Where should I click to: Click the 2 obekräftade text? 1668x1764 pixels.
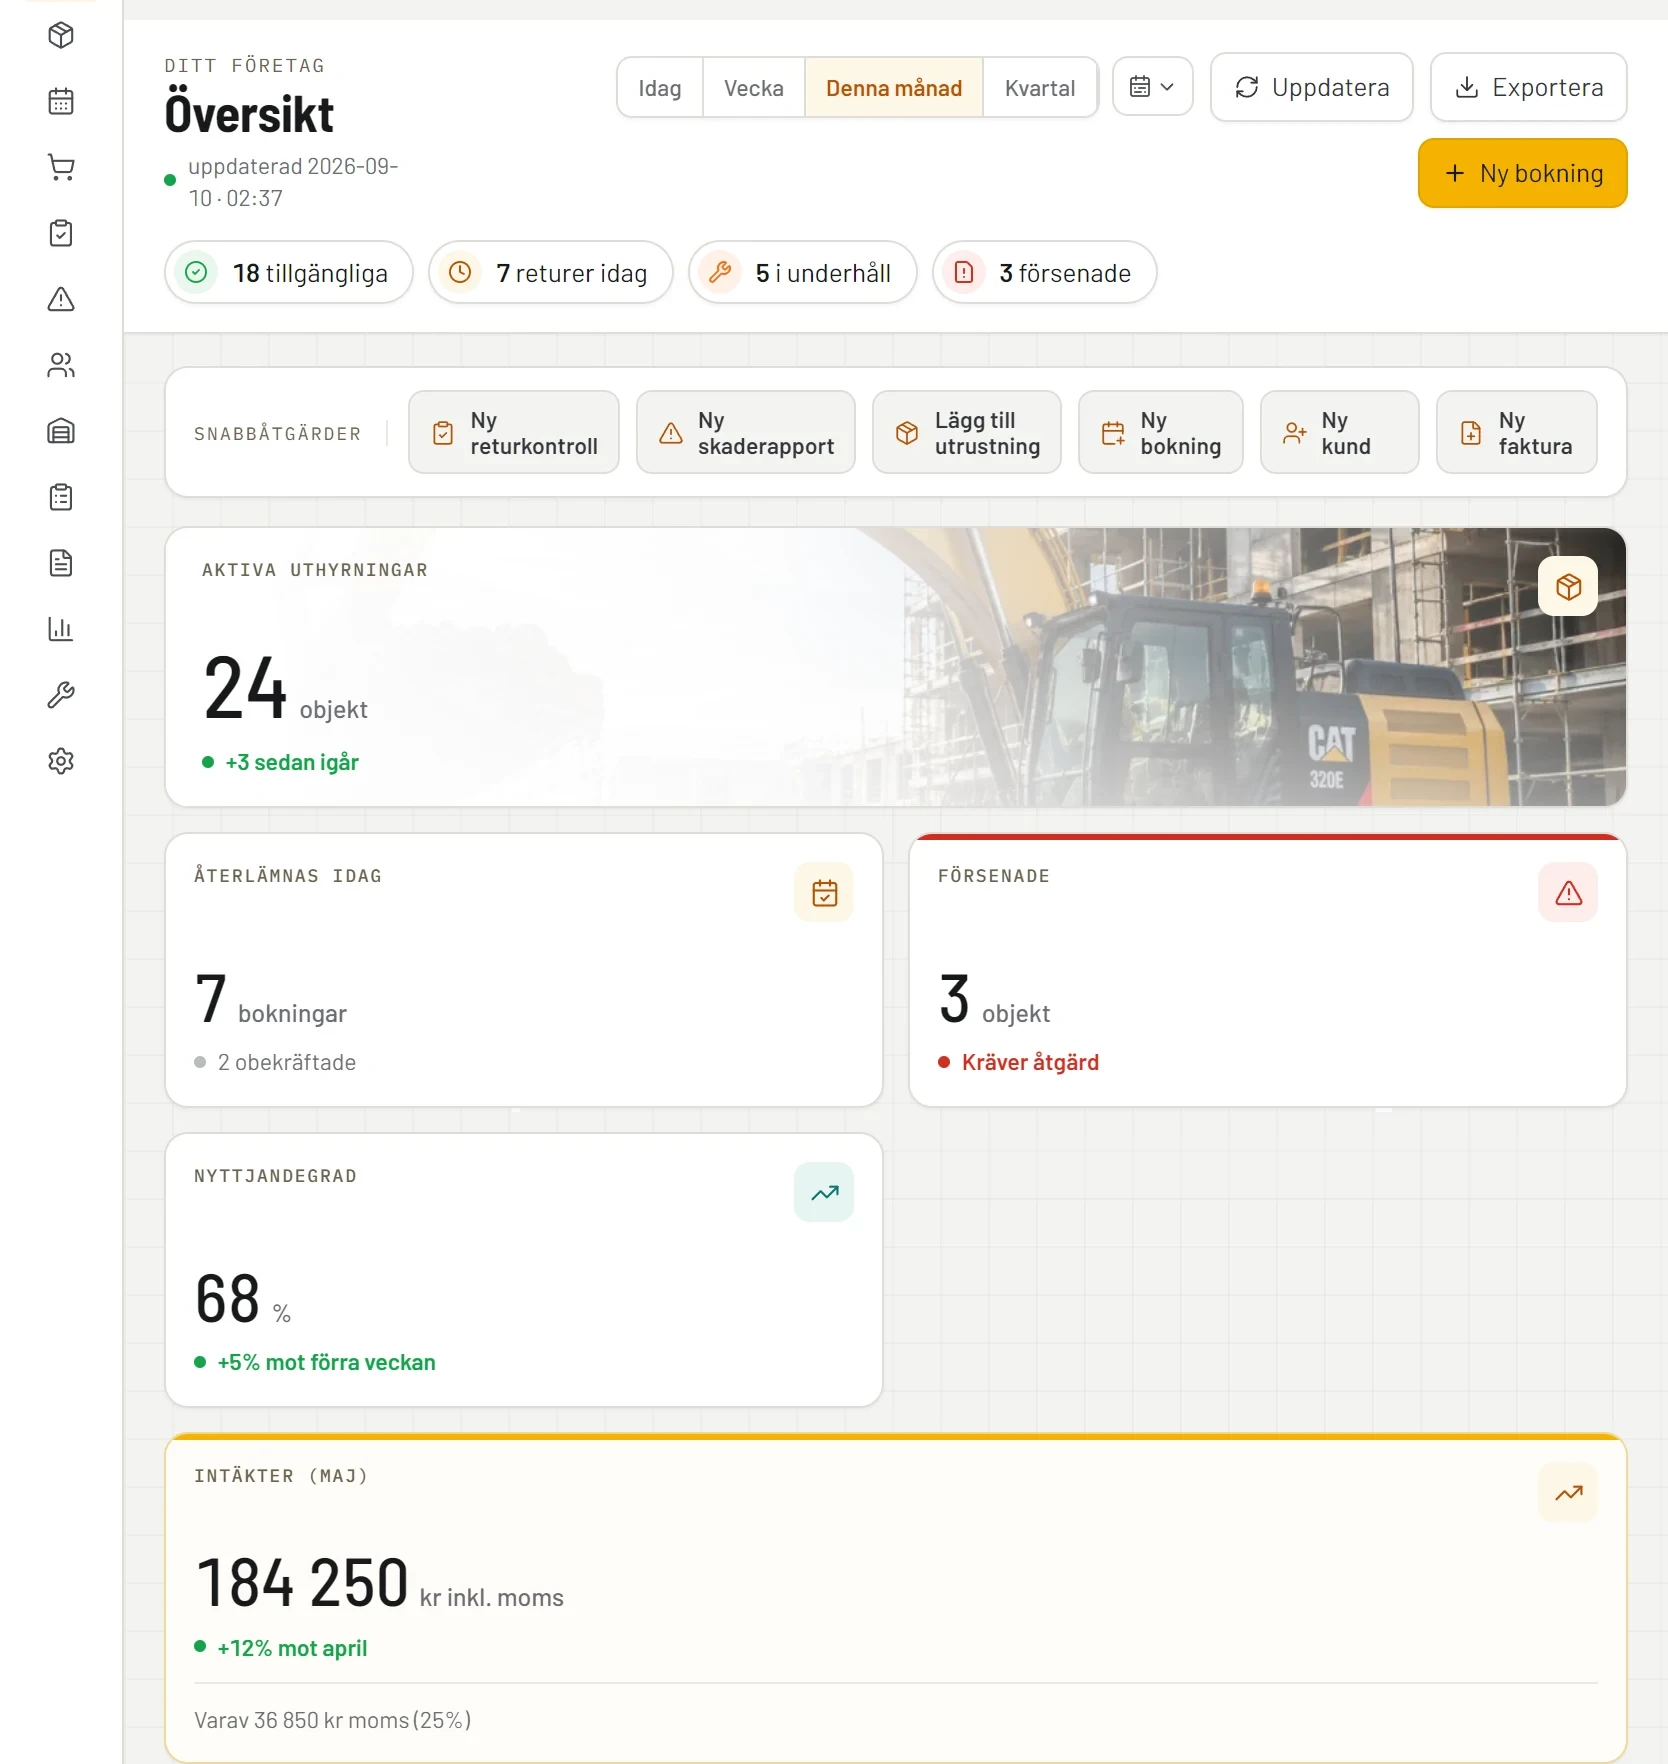pos(287,1063)
